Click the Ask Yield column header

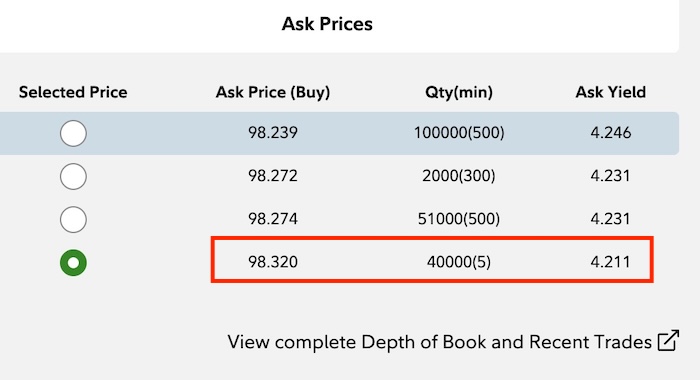(x=611, y=92)
